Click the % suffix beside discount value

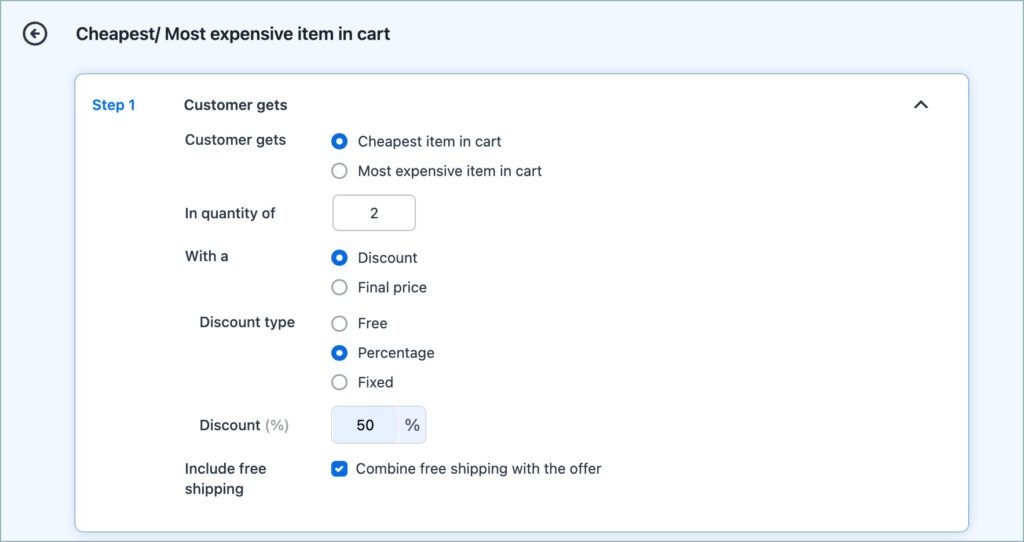(412, 425)
